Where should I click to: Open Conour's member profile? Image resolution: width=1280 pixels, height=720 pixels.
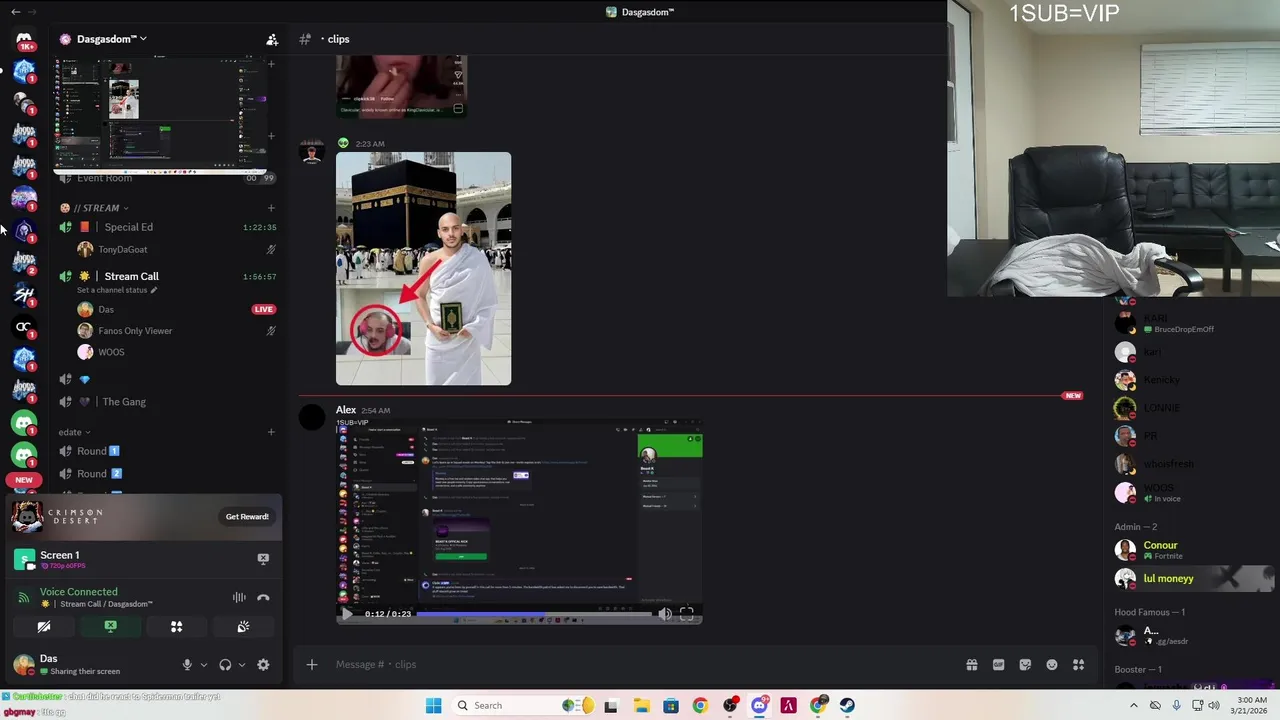(1160, 545)
